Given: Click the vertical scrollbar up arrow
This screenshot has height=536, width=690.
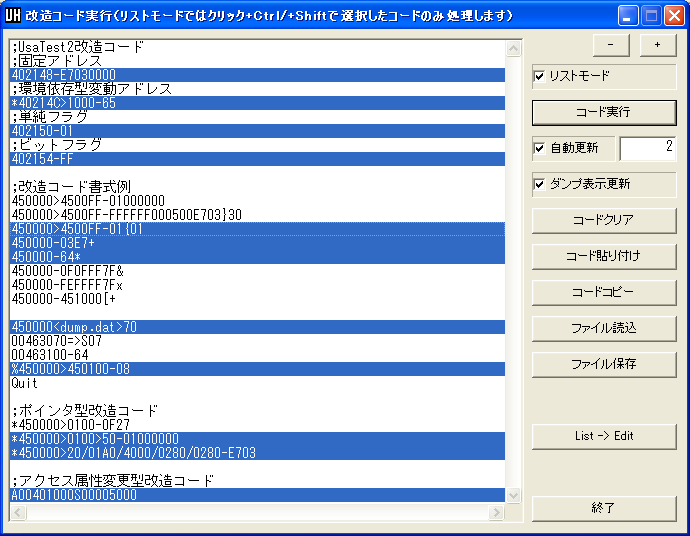Looking at the screenshot, I should click(x=514, y=48).
